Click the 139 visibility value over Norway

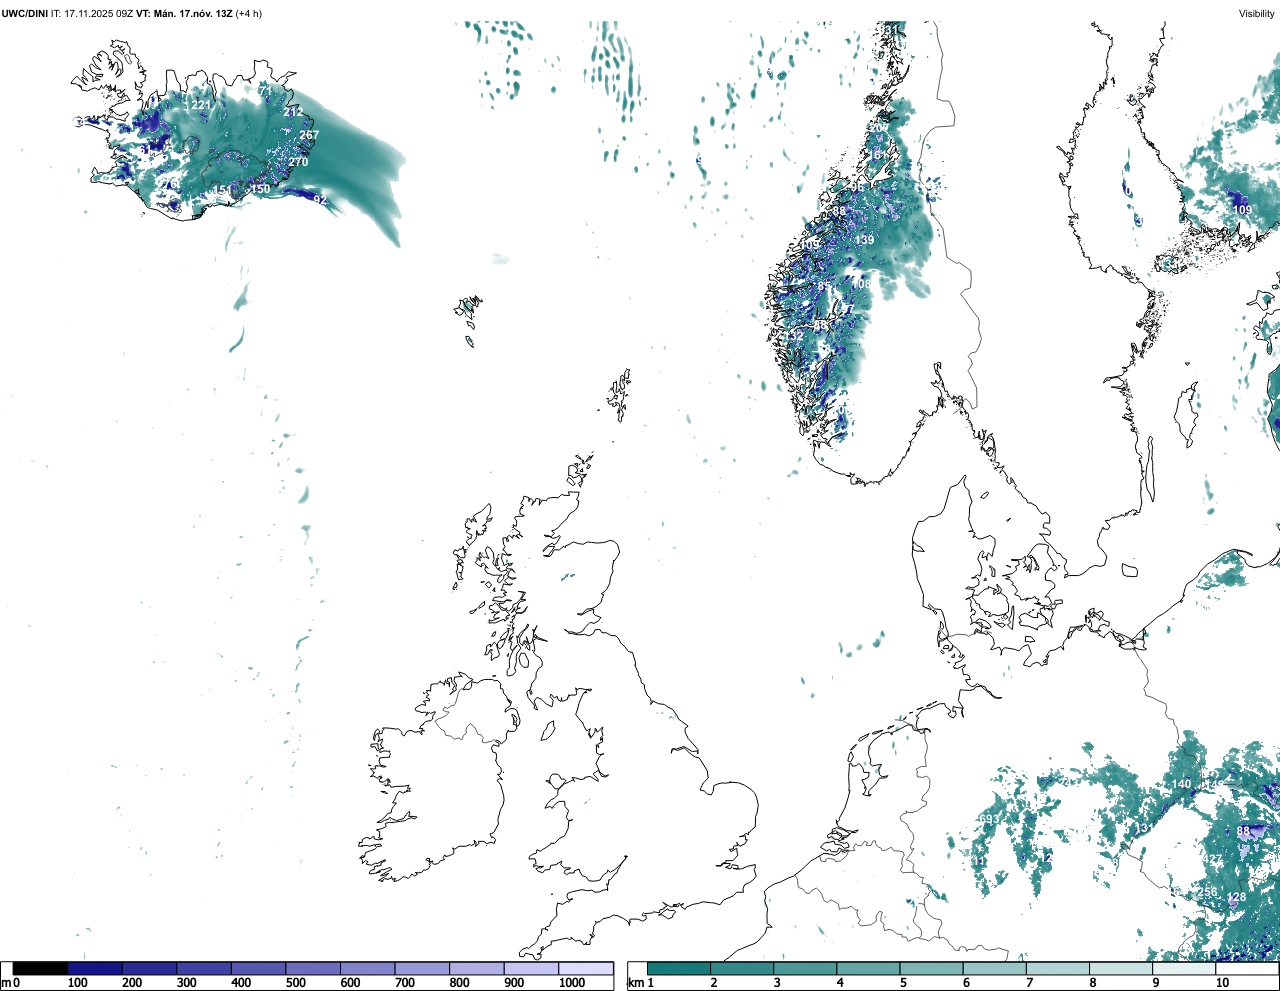864,240
